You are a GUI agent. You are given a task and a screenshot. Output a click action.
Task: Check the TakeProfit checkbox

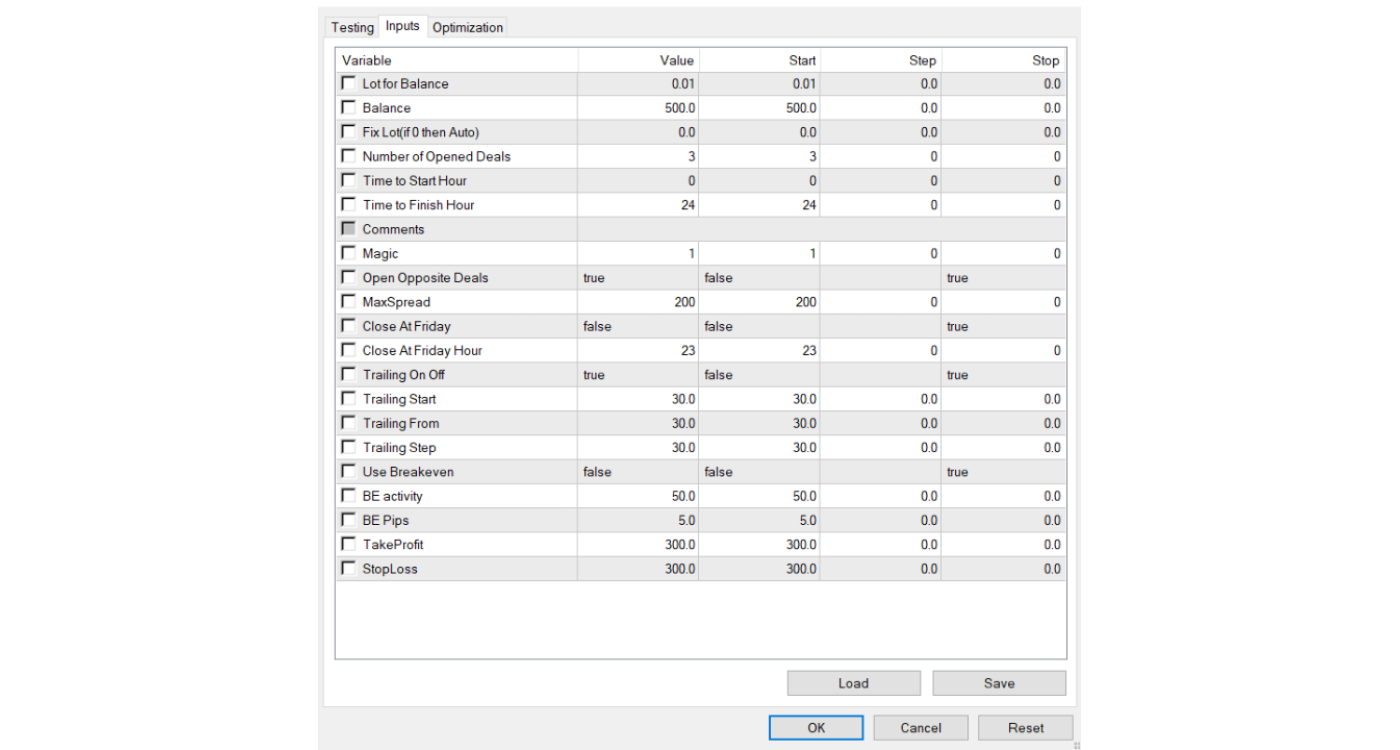coord(348,545)
